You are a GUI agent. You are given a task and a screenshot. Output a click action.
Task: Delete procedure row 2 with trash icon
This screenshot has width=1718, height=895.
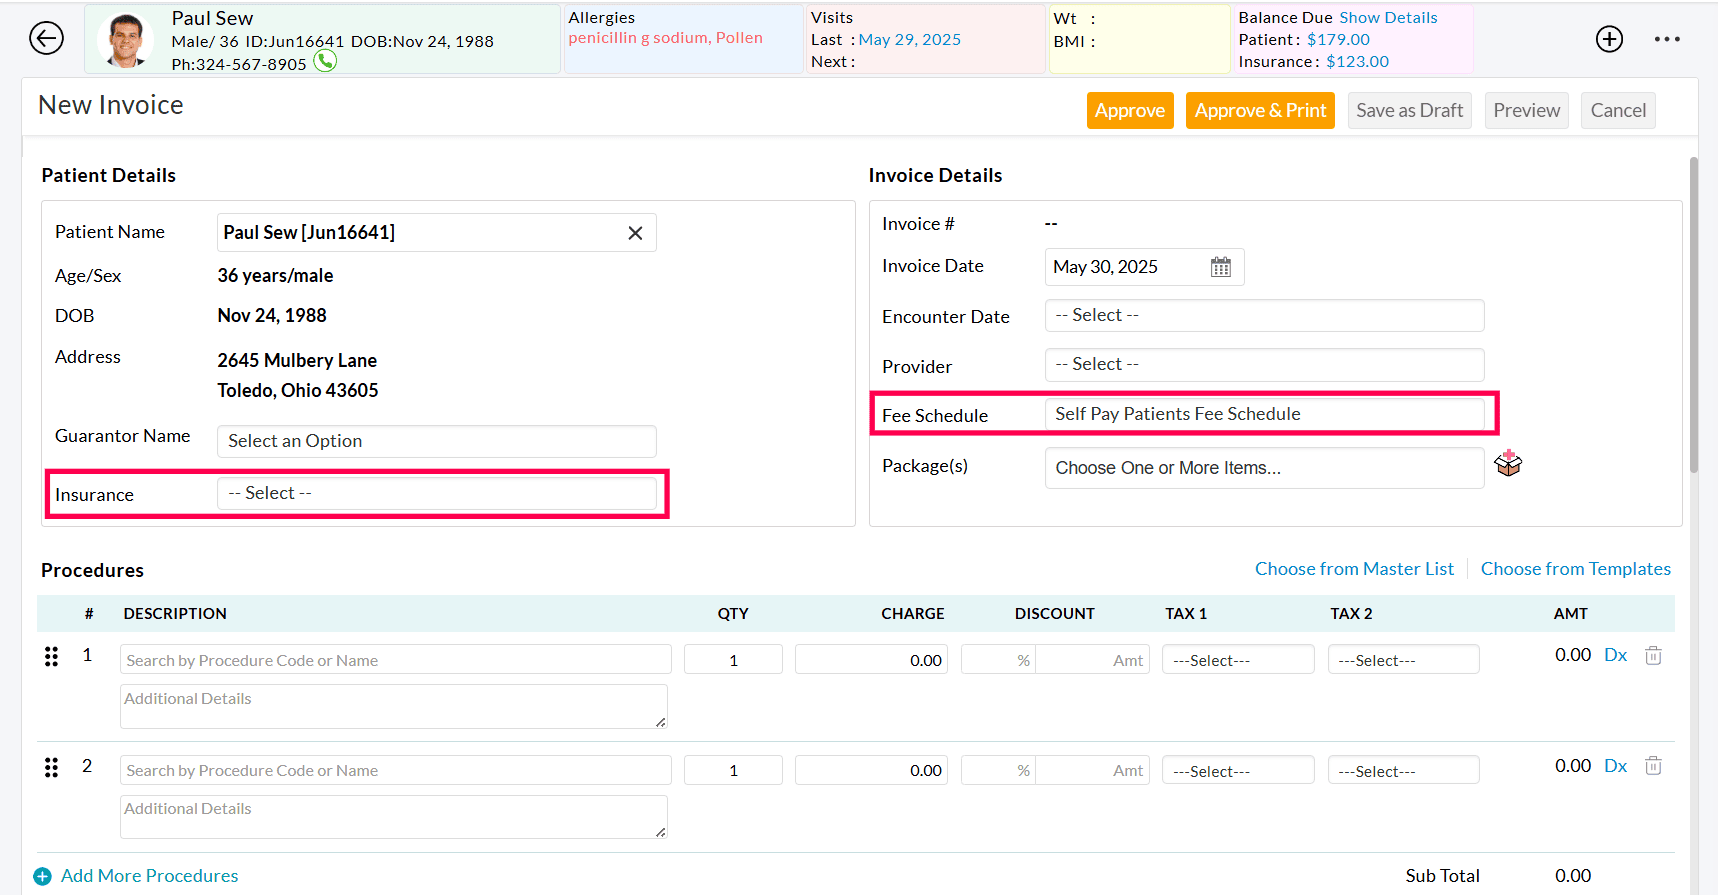(x=1653, y=765)
